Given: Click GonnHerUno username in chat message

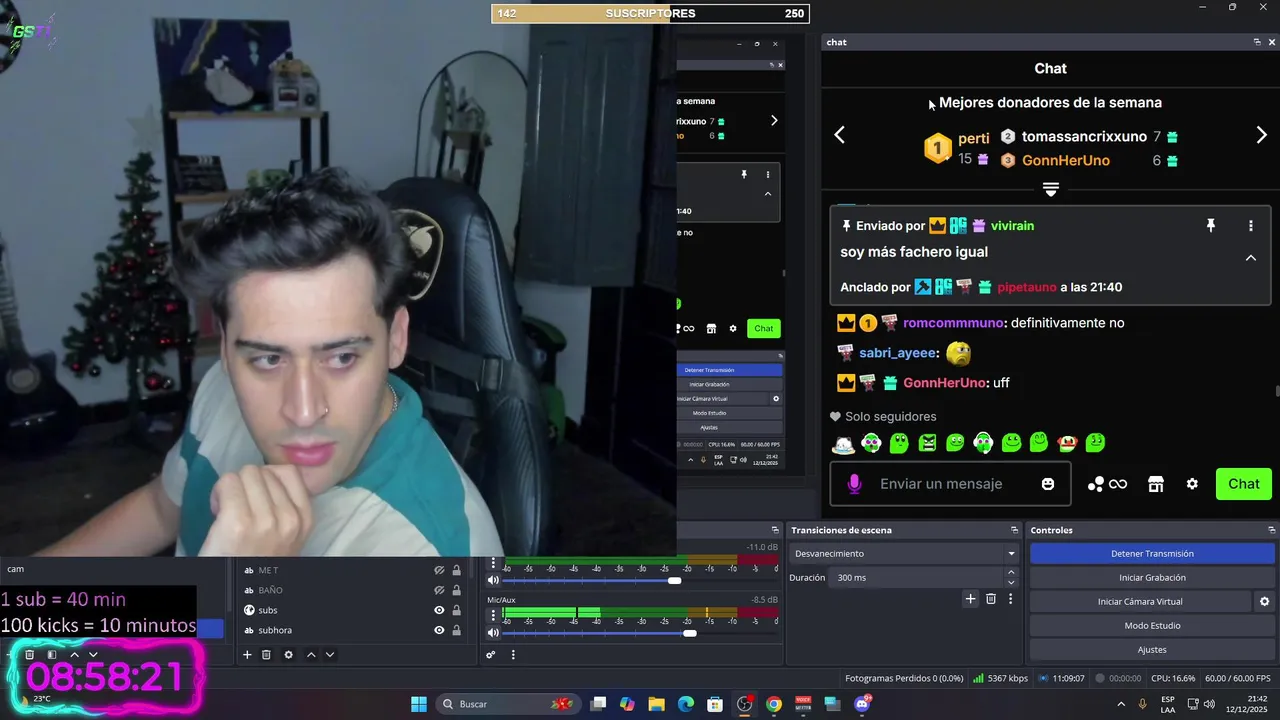Looking at the screenshot, I should [945, 383].
